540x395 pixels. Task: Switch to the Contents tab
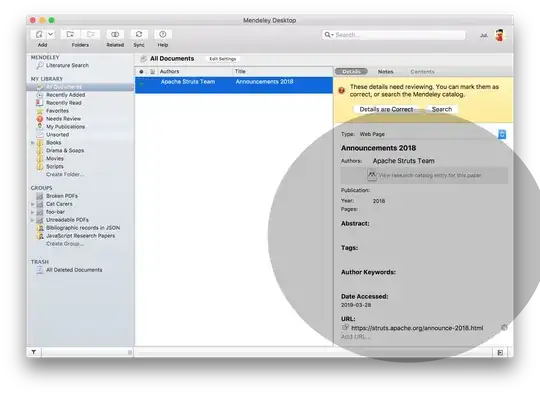(x=422, y=72)
